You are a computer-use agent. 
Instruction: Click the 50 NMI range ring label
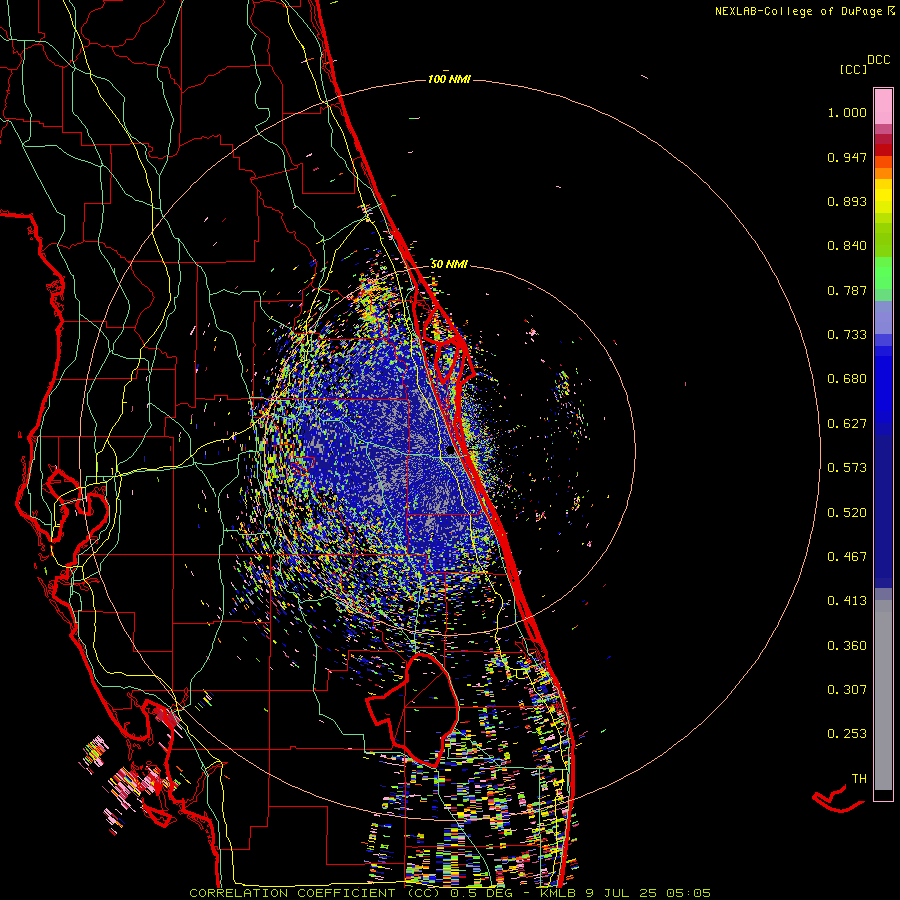coord(449,264)
